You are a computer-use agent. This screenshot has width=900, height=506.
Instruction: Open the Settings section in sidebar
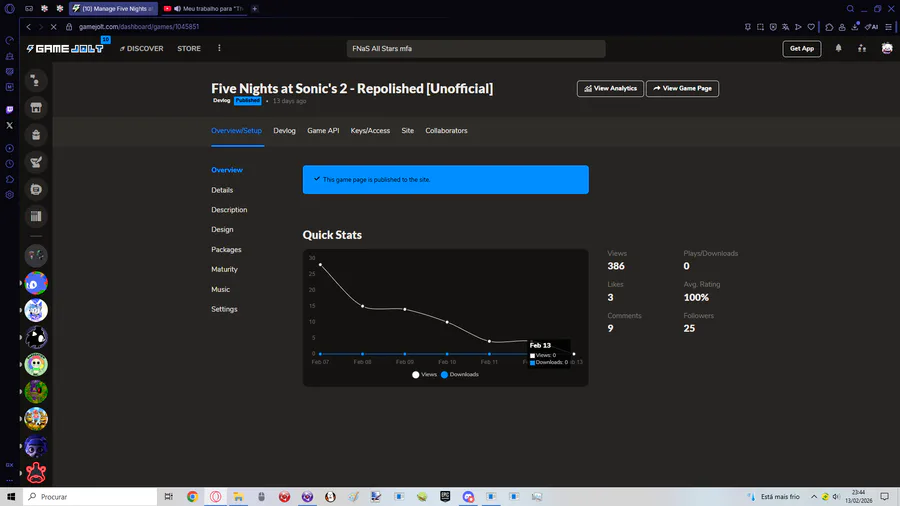[x=224, y=309]
